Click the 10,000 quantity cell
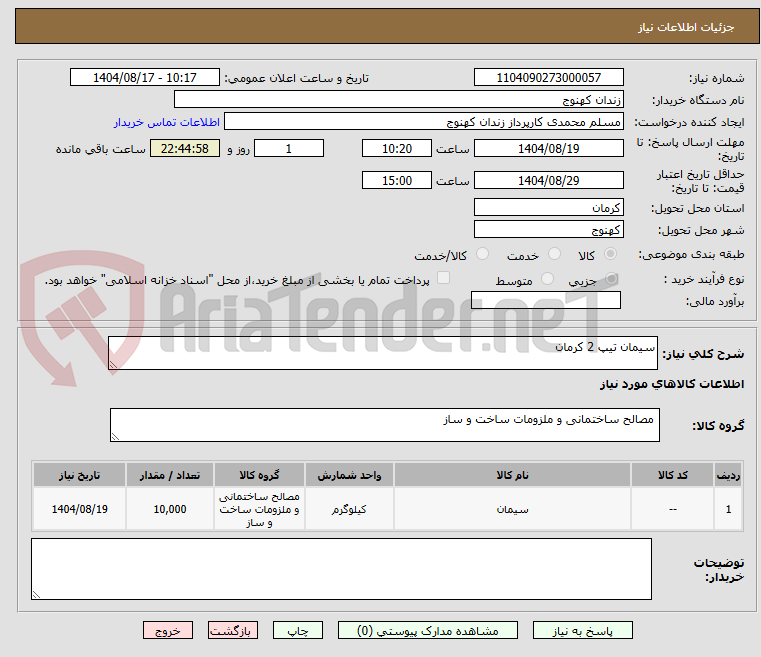761x657 pixels. (x=170, y=509)
